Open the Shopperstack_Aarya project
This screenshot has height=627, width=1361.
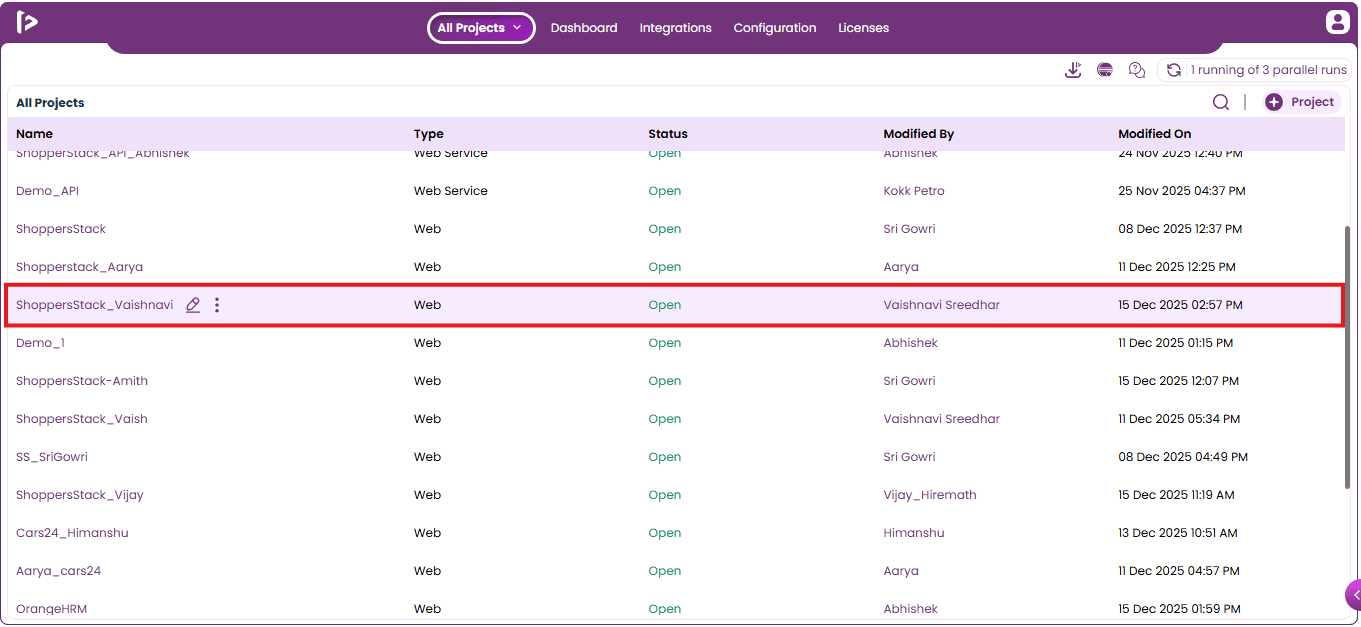coord(79,267)
